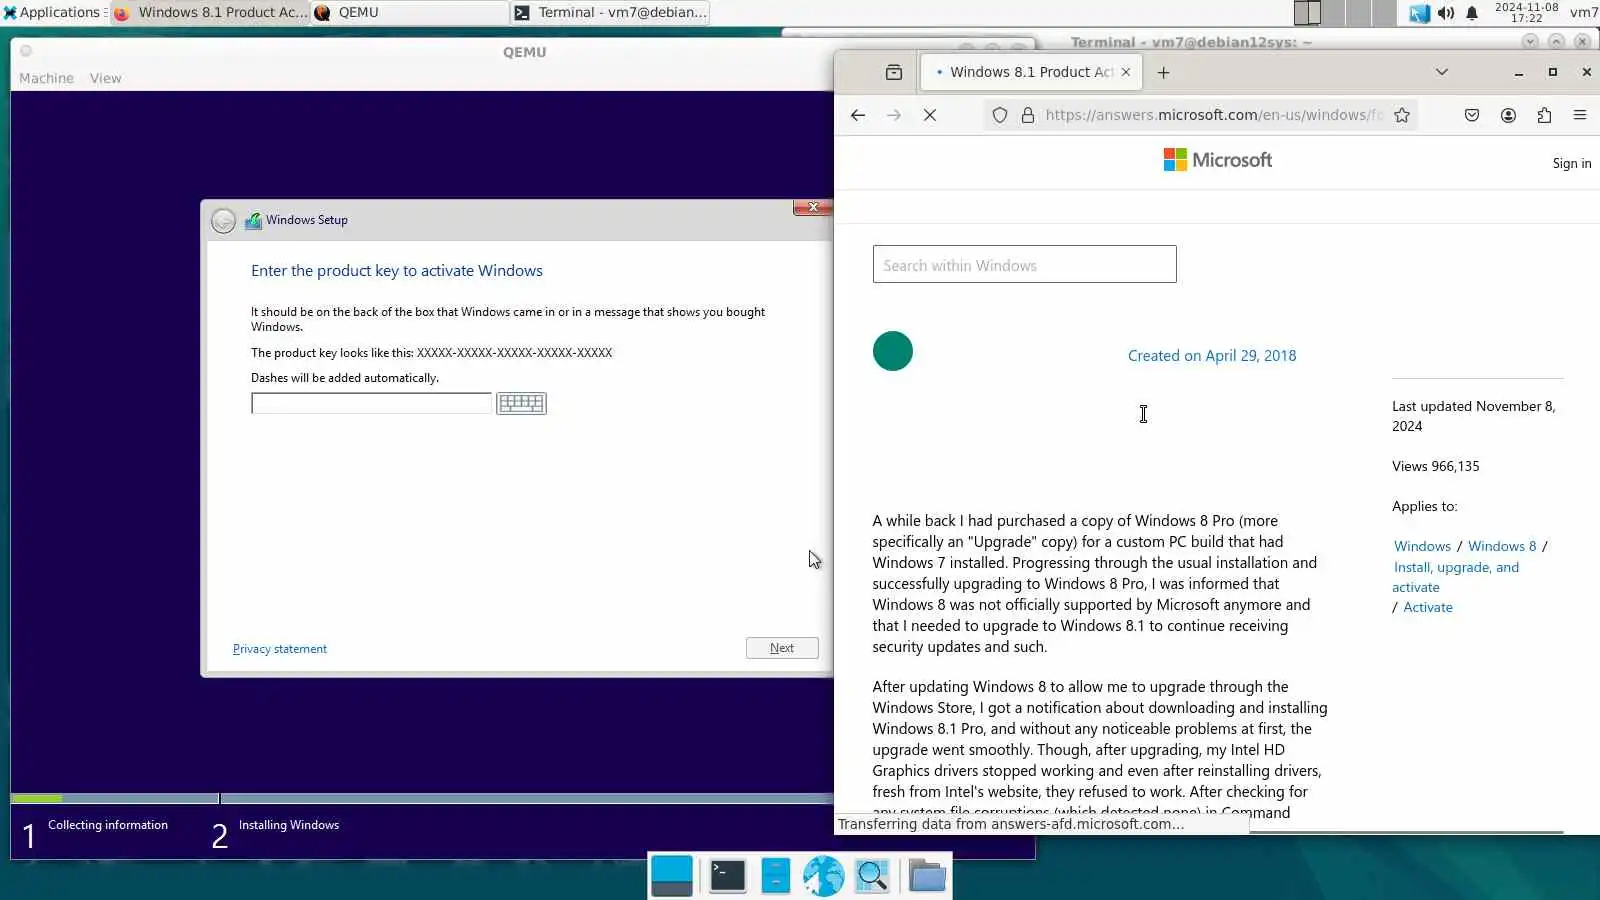Open the notifications bell icon
The width and height of the screenshot is (1600, 900).
[1472, 13]
